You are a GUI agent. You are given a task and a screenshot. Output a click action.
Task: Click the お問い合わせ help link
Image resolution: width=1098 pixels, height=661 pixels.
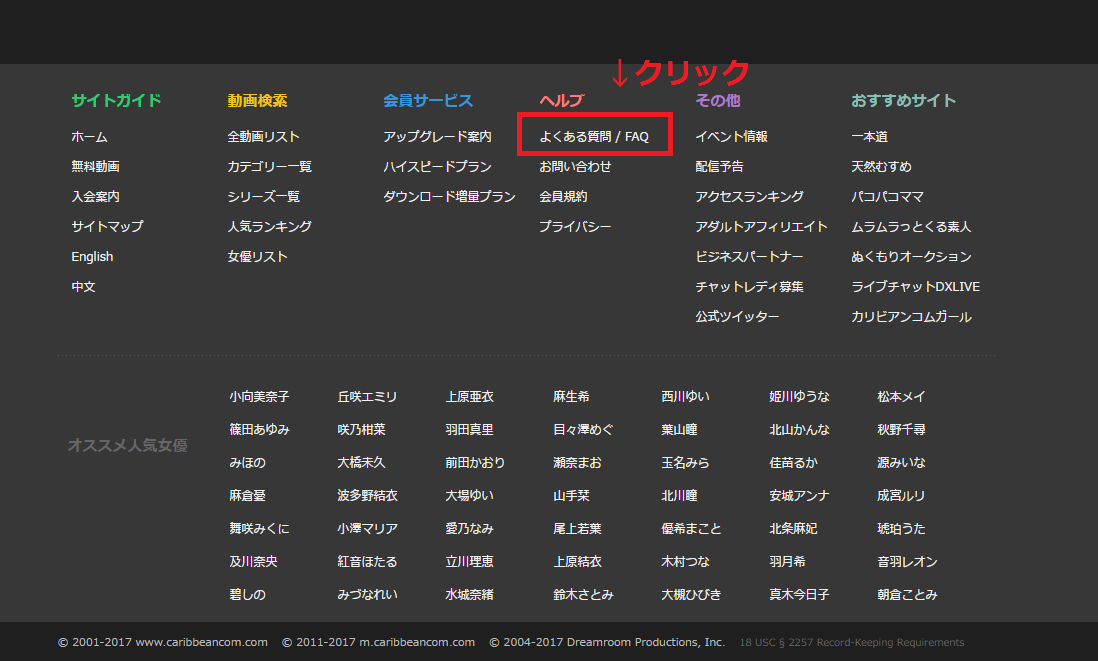[x=575, y=167]
